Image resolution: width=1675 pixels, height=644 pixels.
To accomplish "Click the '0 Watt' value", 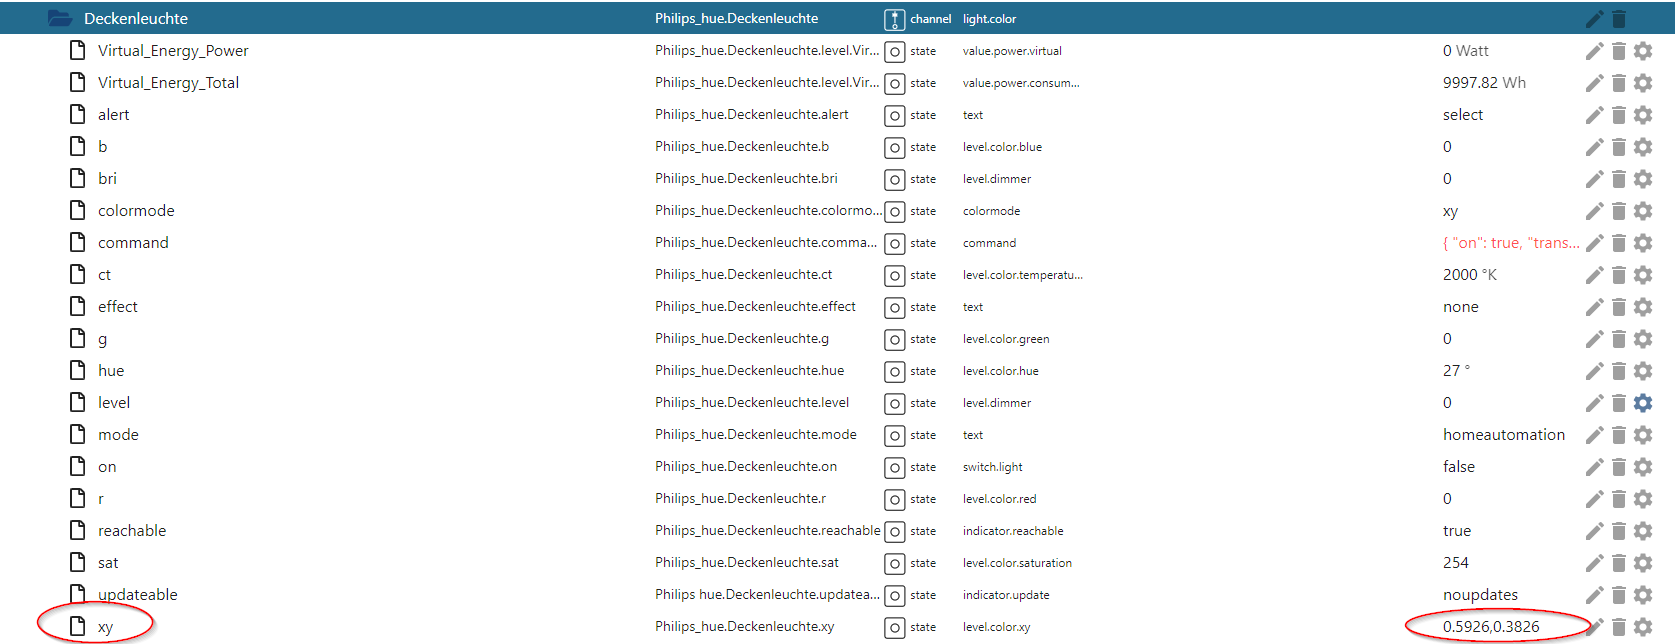I will pos(1466,51).
